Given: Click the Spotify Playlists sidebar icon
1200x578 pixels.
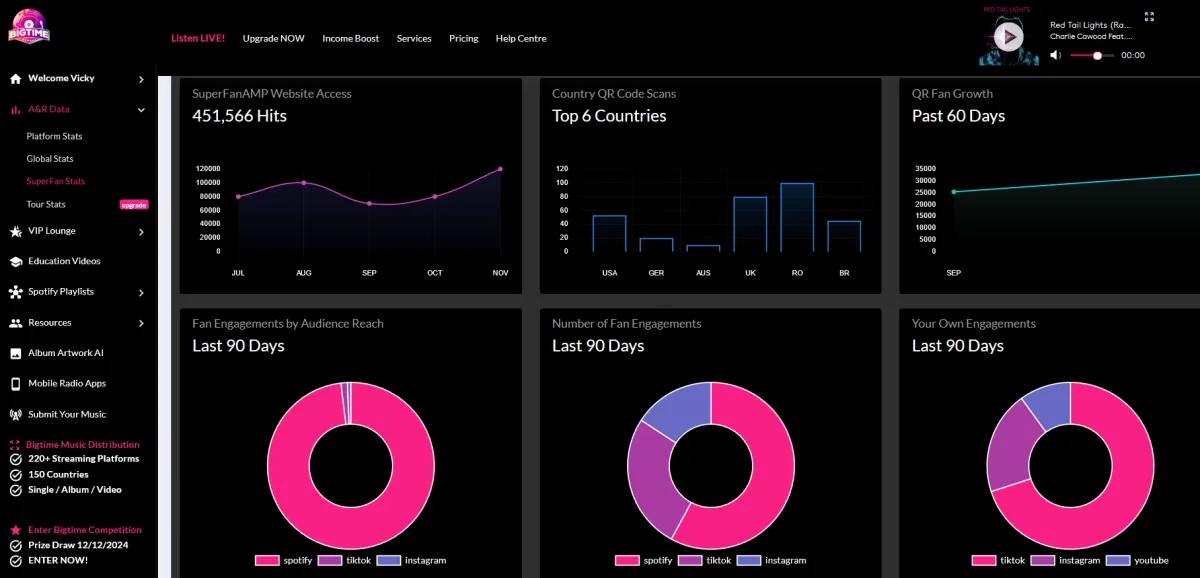Looking at the screenshot, I should pyautogui.click(x=16, y=292).
